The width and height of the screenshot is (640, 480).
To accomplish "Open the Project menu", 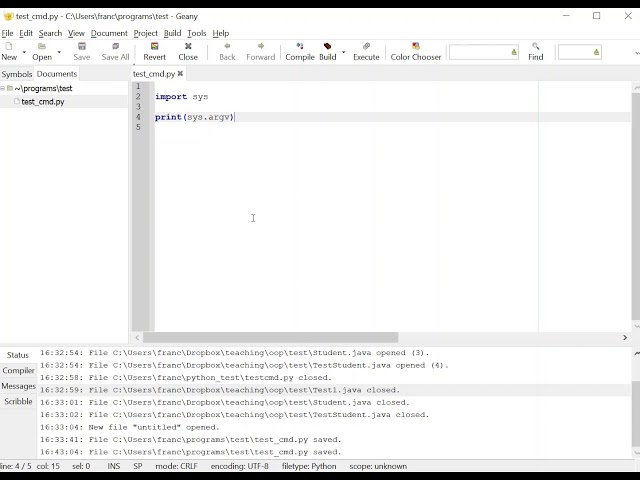I will pyautogui.click(x=145, y=33).
